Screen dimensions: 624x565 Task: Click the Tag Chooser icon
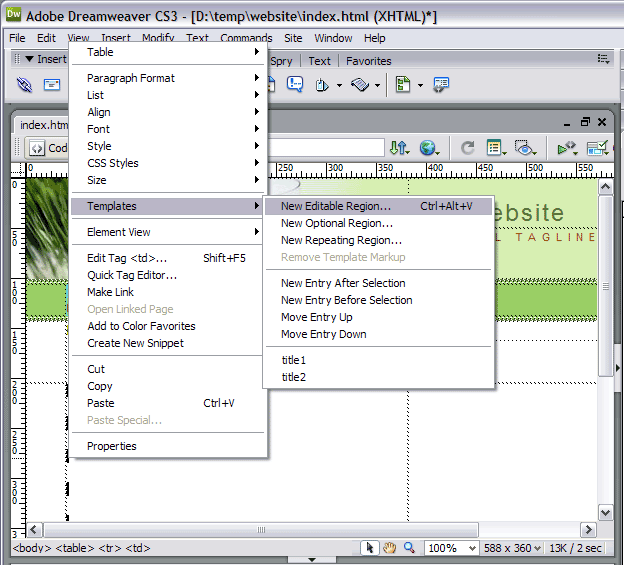click(x=441, y=84)
